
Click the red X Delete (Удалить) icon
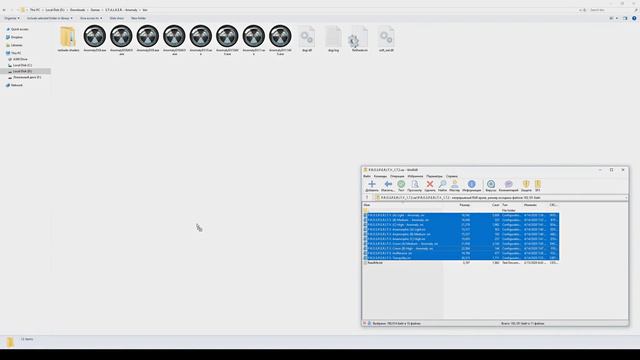430,186
